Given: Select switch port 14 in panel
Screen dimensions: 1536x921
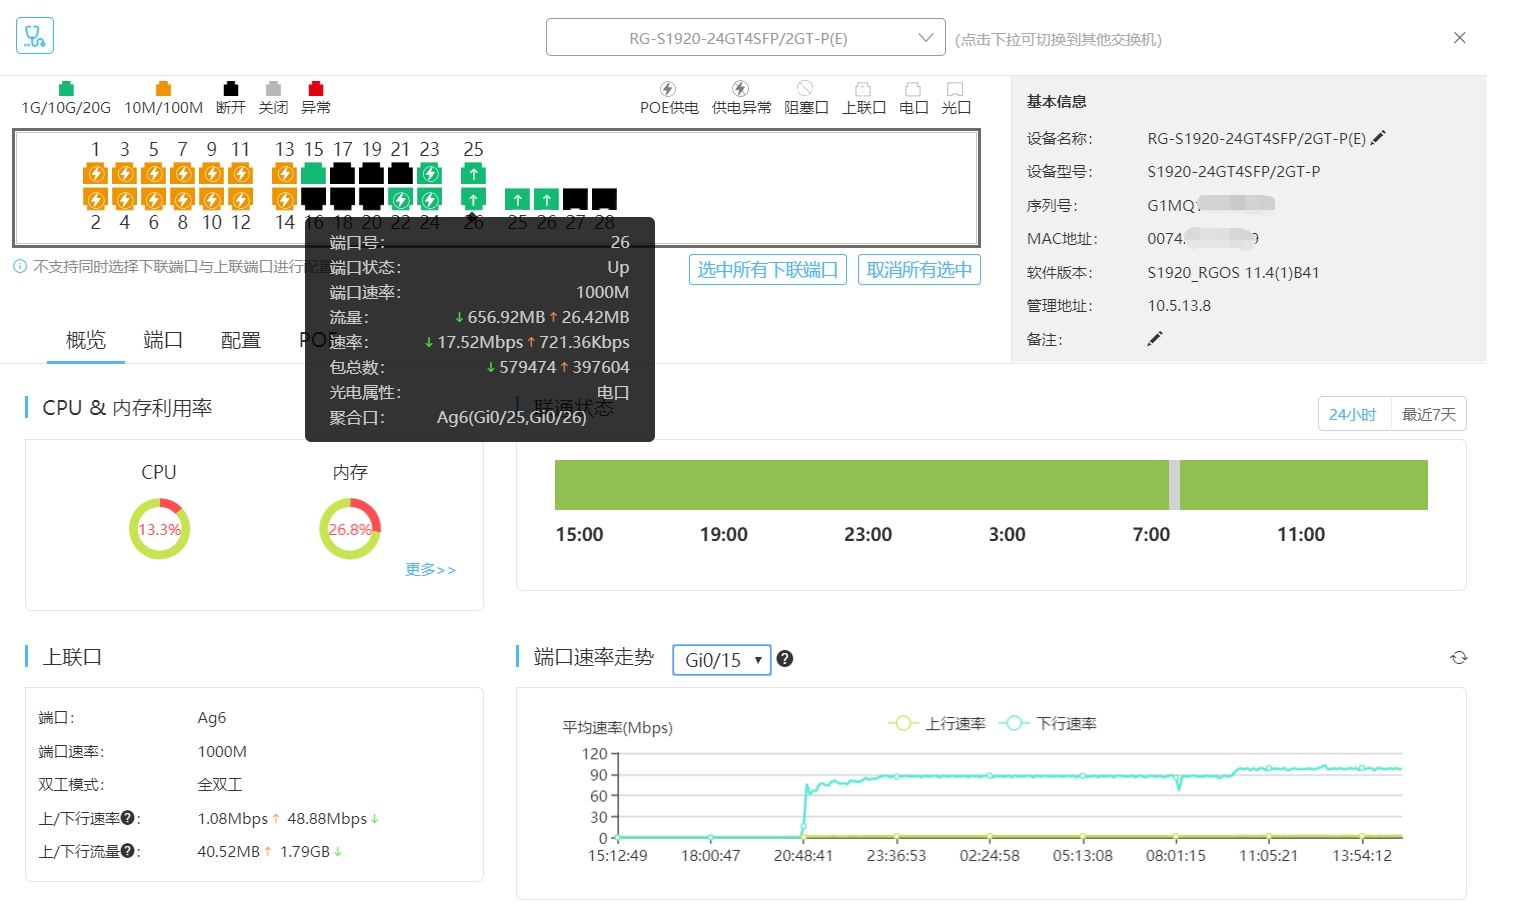Looking at the screenshot, I should [x=284, y=199].
